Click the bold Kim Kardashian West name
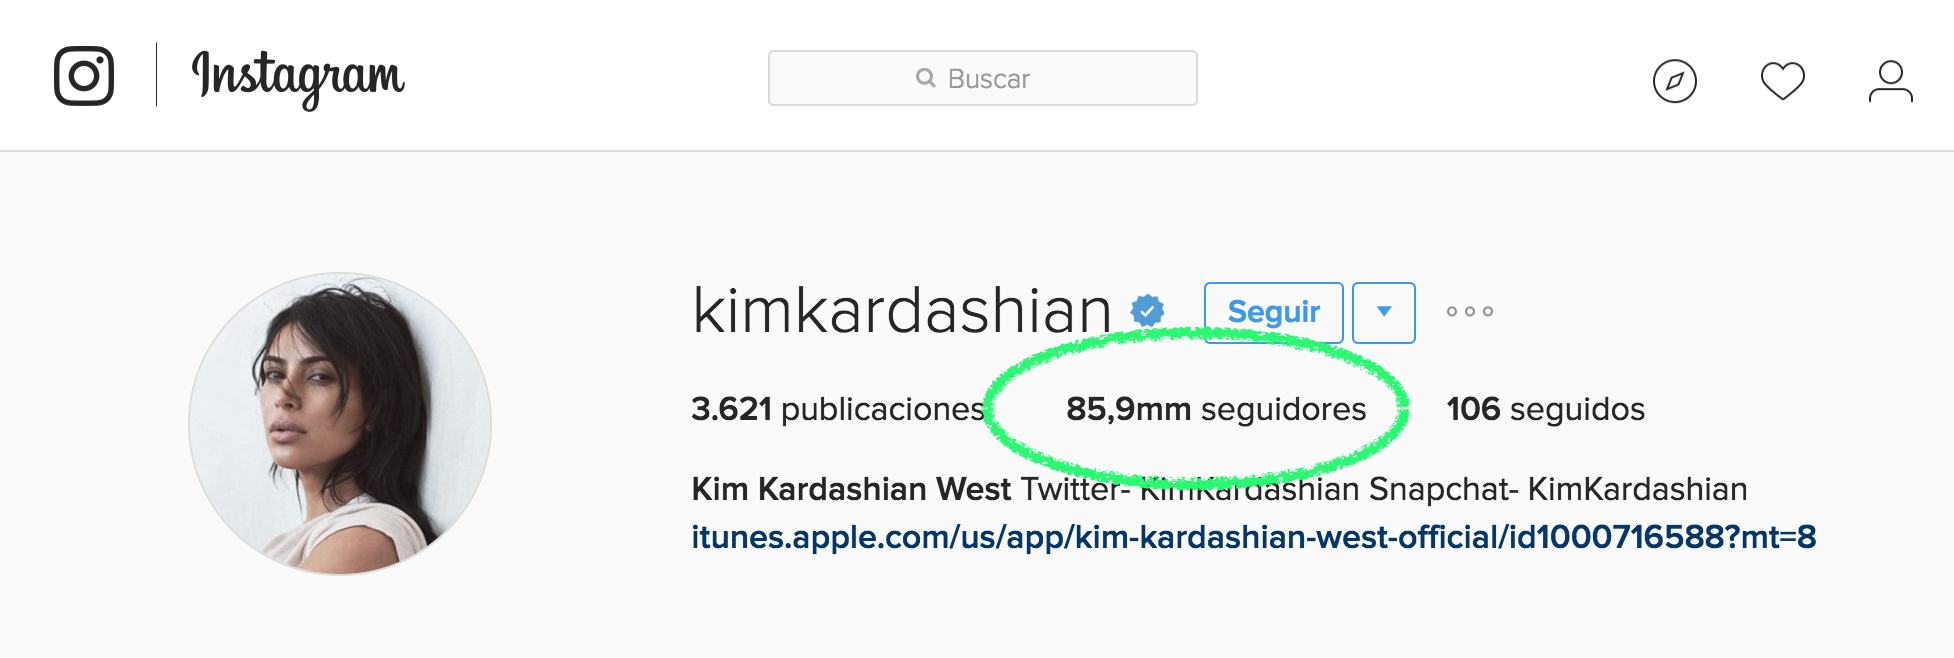1954x658 pixels. [851, 489]
